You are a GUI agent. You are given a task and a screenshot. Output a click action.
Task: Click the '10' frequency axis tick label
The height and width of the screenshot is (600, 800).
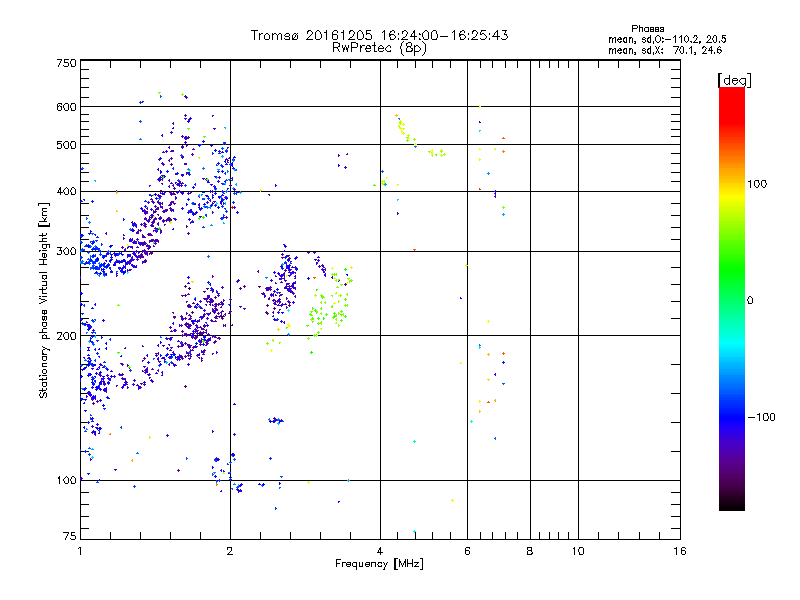(x=578, y=551)
